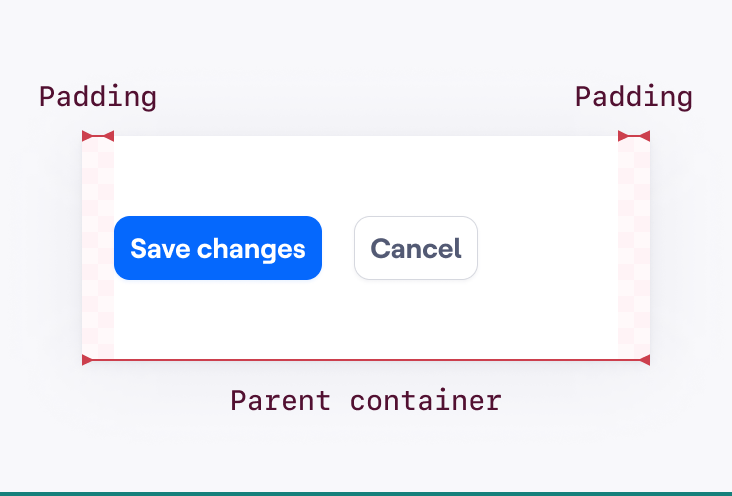Screen dimensions: 732x496
Task: Click the teal bar at the bottom edge
Action: (366, 494)
